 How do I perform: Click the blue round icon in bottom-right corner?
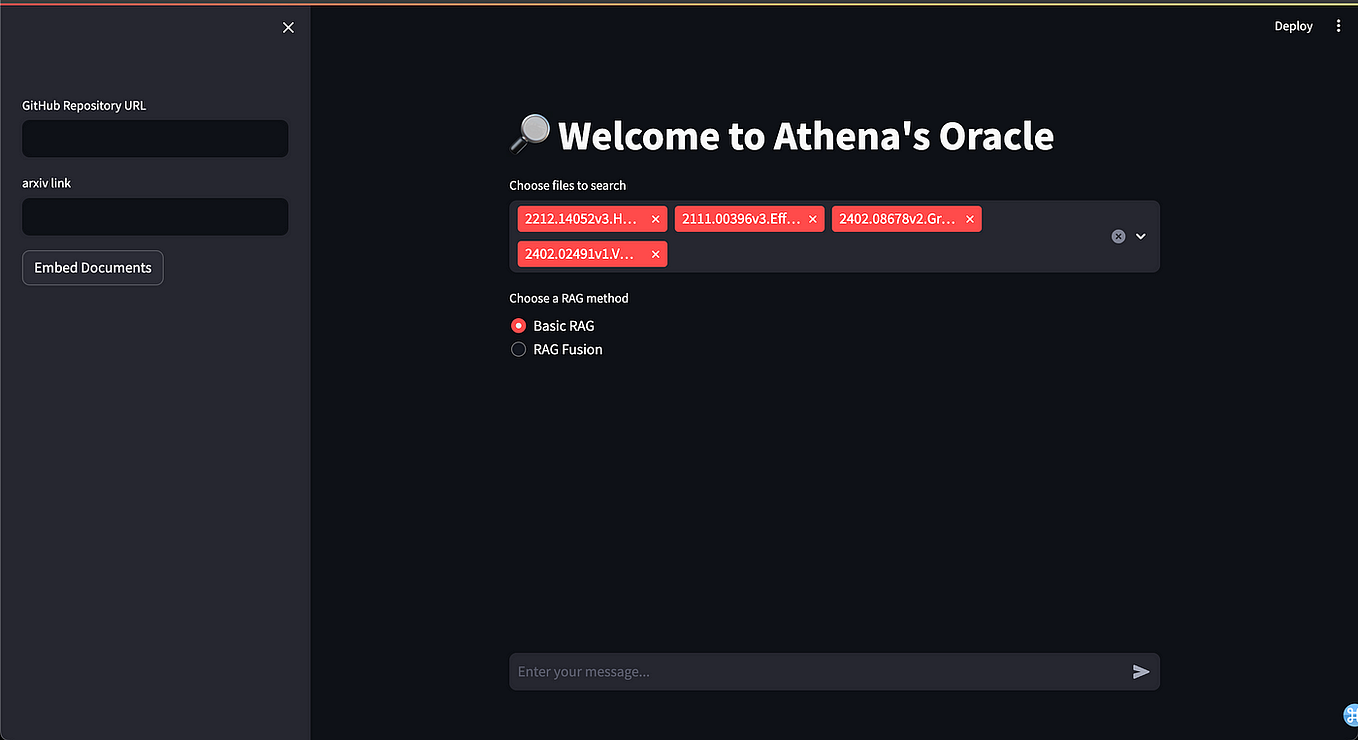click(x=1350, y=714)
